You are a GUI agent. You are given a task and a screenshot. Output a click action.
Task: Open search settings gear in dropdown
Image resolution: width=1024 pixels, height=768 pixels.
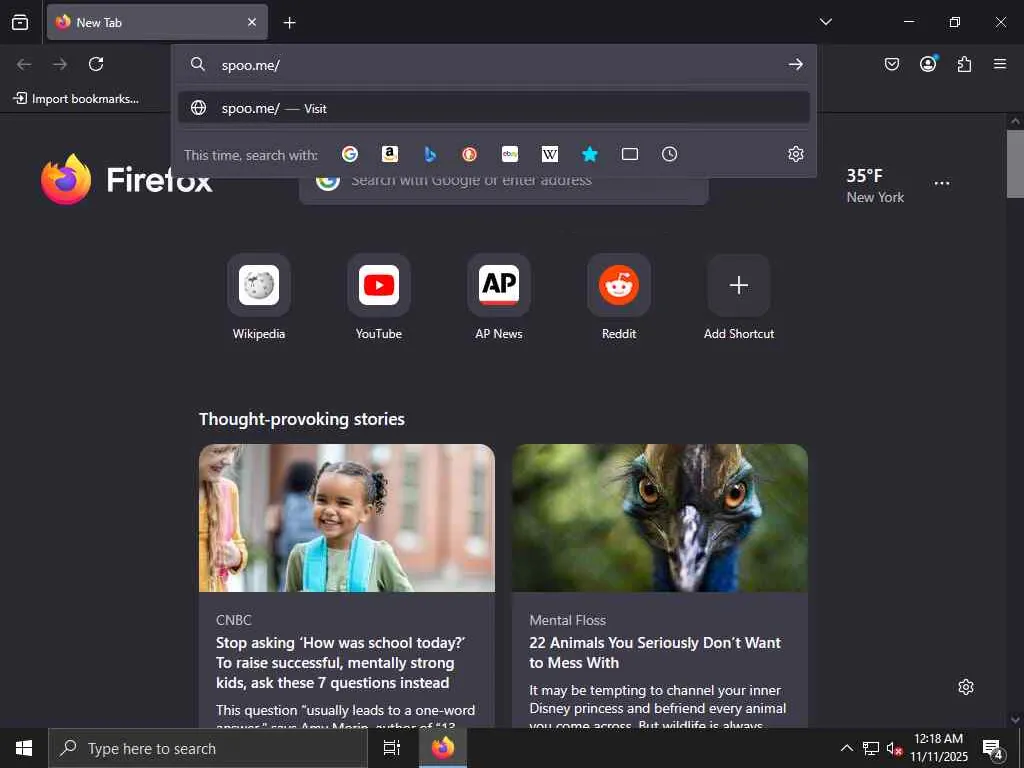[795, 154]
